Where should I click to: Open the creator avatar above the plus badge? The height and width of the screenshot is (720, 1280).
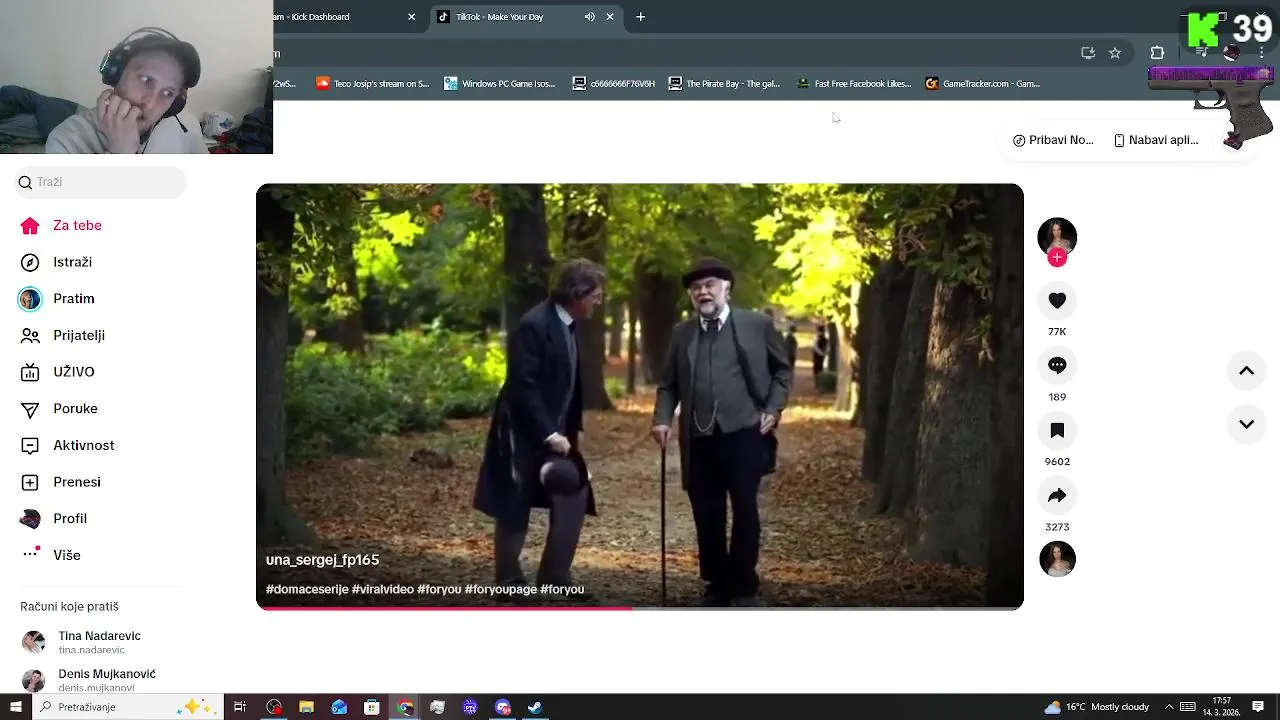click(x=1057, y=236)
